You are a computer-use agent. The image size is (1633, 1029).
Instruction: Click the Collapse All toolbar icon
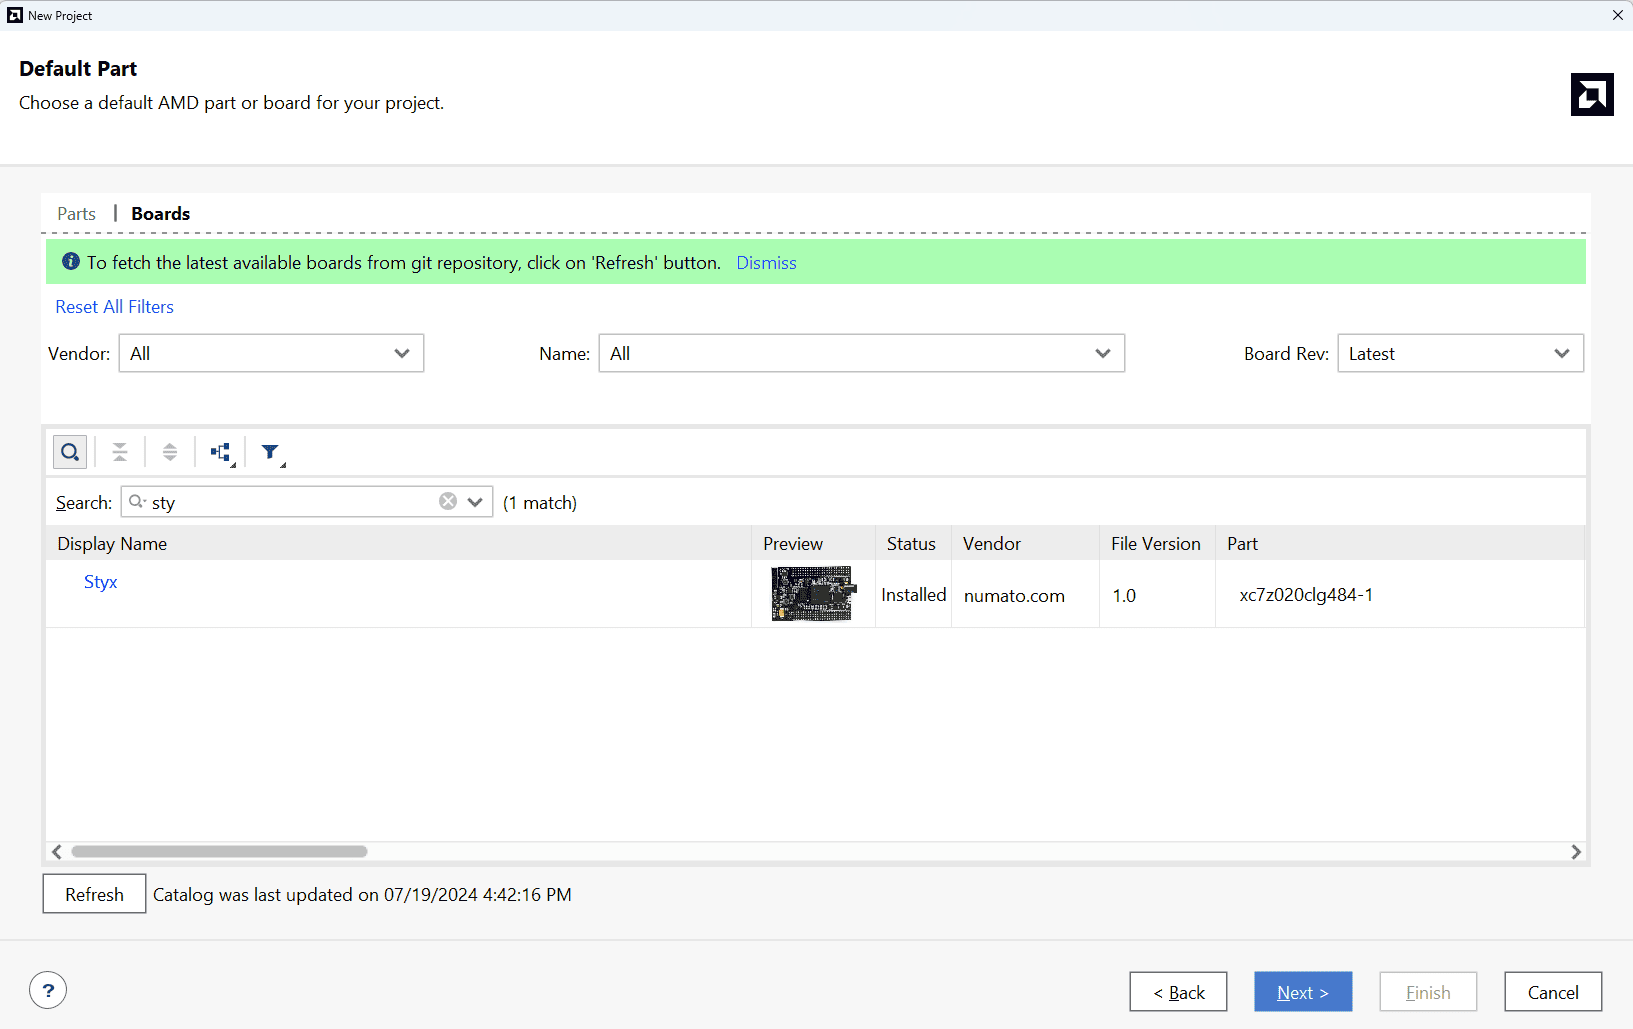click(120, 452)
